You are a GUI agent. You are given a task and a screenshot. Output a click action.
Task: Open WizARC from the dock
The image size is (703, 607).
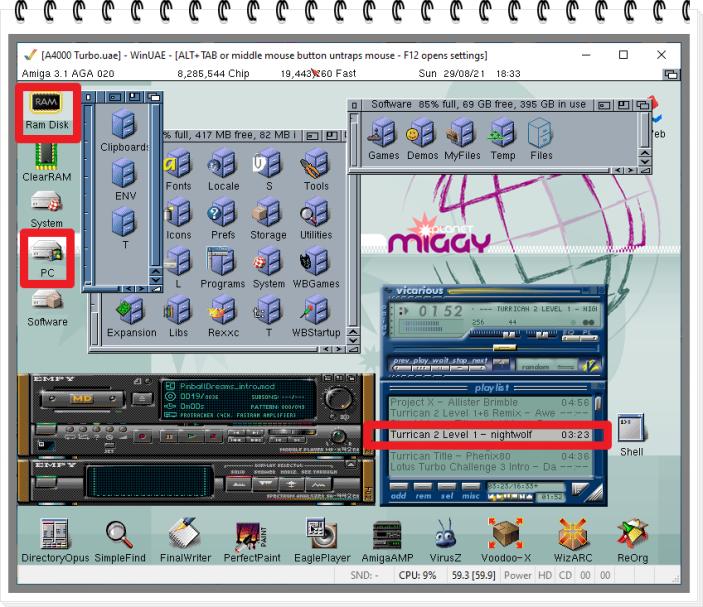click(573, 541)
